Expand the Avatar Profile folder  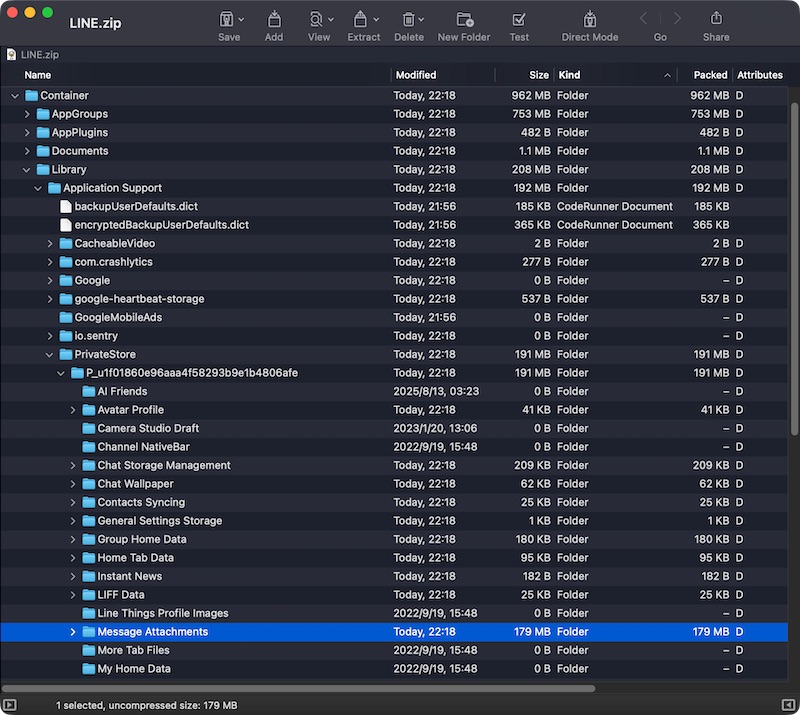click(x=73, y=410)
